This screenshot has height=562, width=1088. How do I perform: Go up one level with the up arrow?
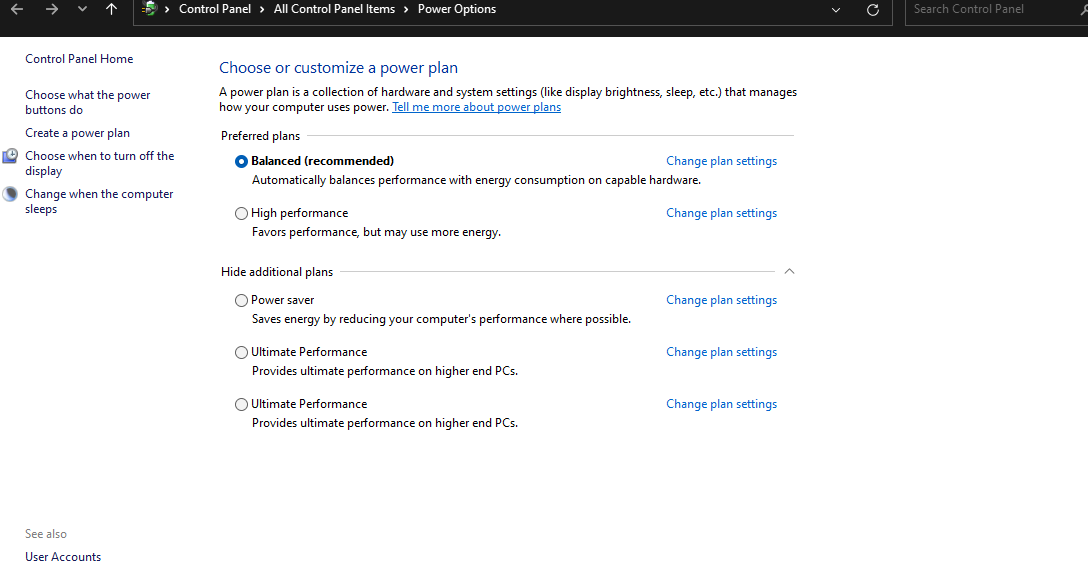(x=111, y=9)
